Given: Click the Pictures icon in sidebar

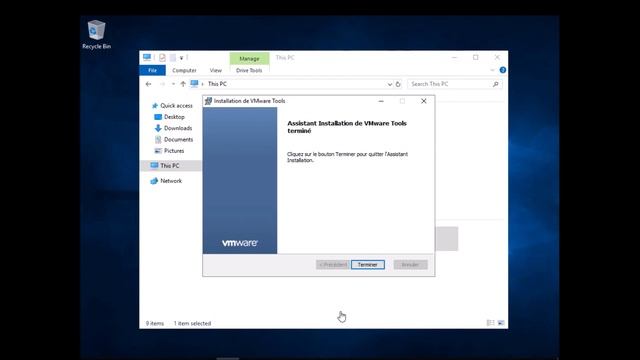Looking at the screenshot, I should point(158,151).
